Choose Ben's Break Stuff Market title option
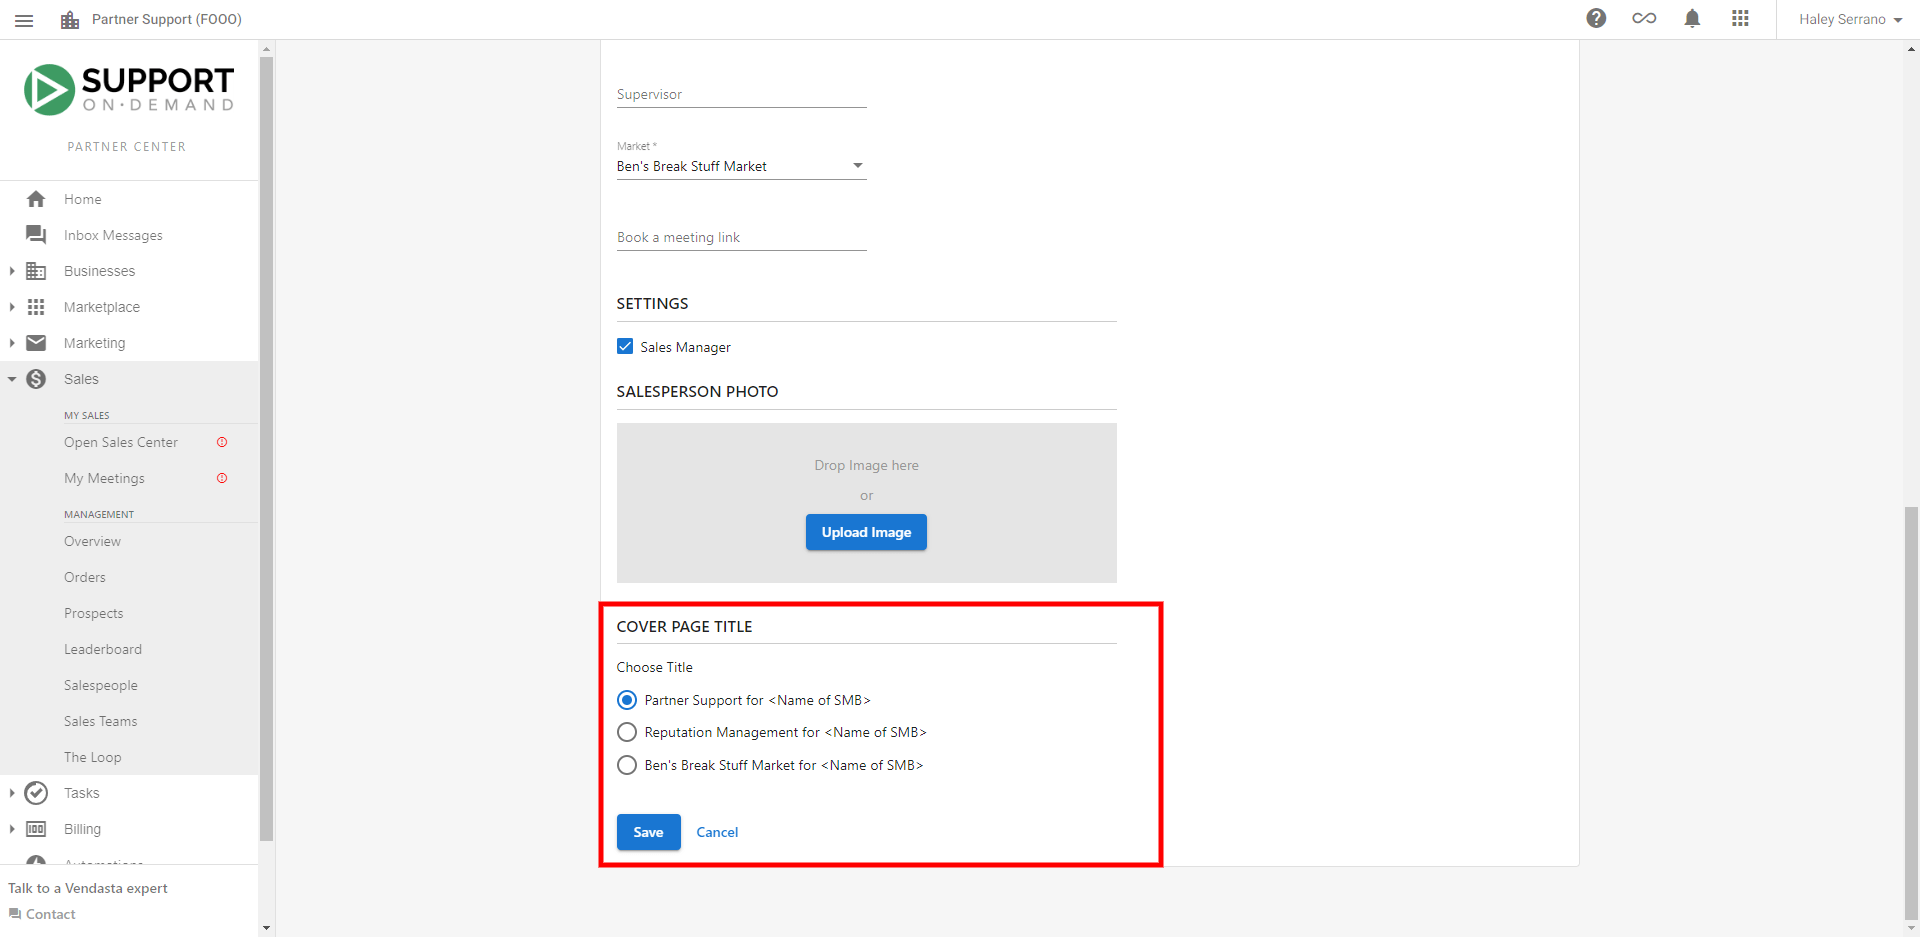This screenshot has height=937, width=1920. (627, 765)
